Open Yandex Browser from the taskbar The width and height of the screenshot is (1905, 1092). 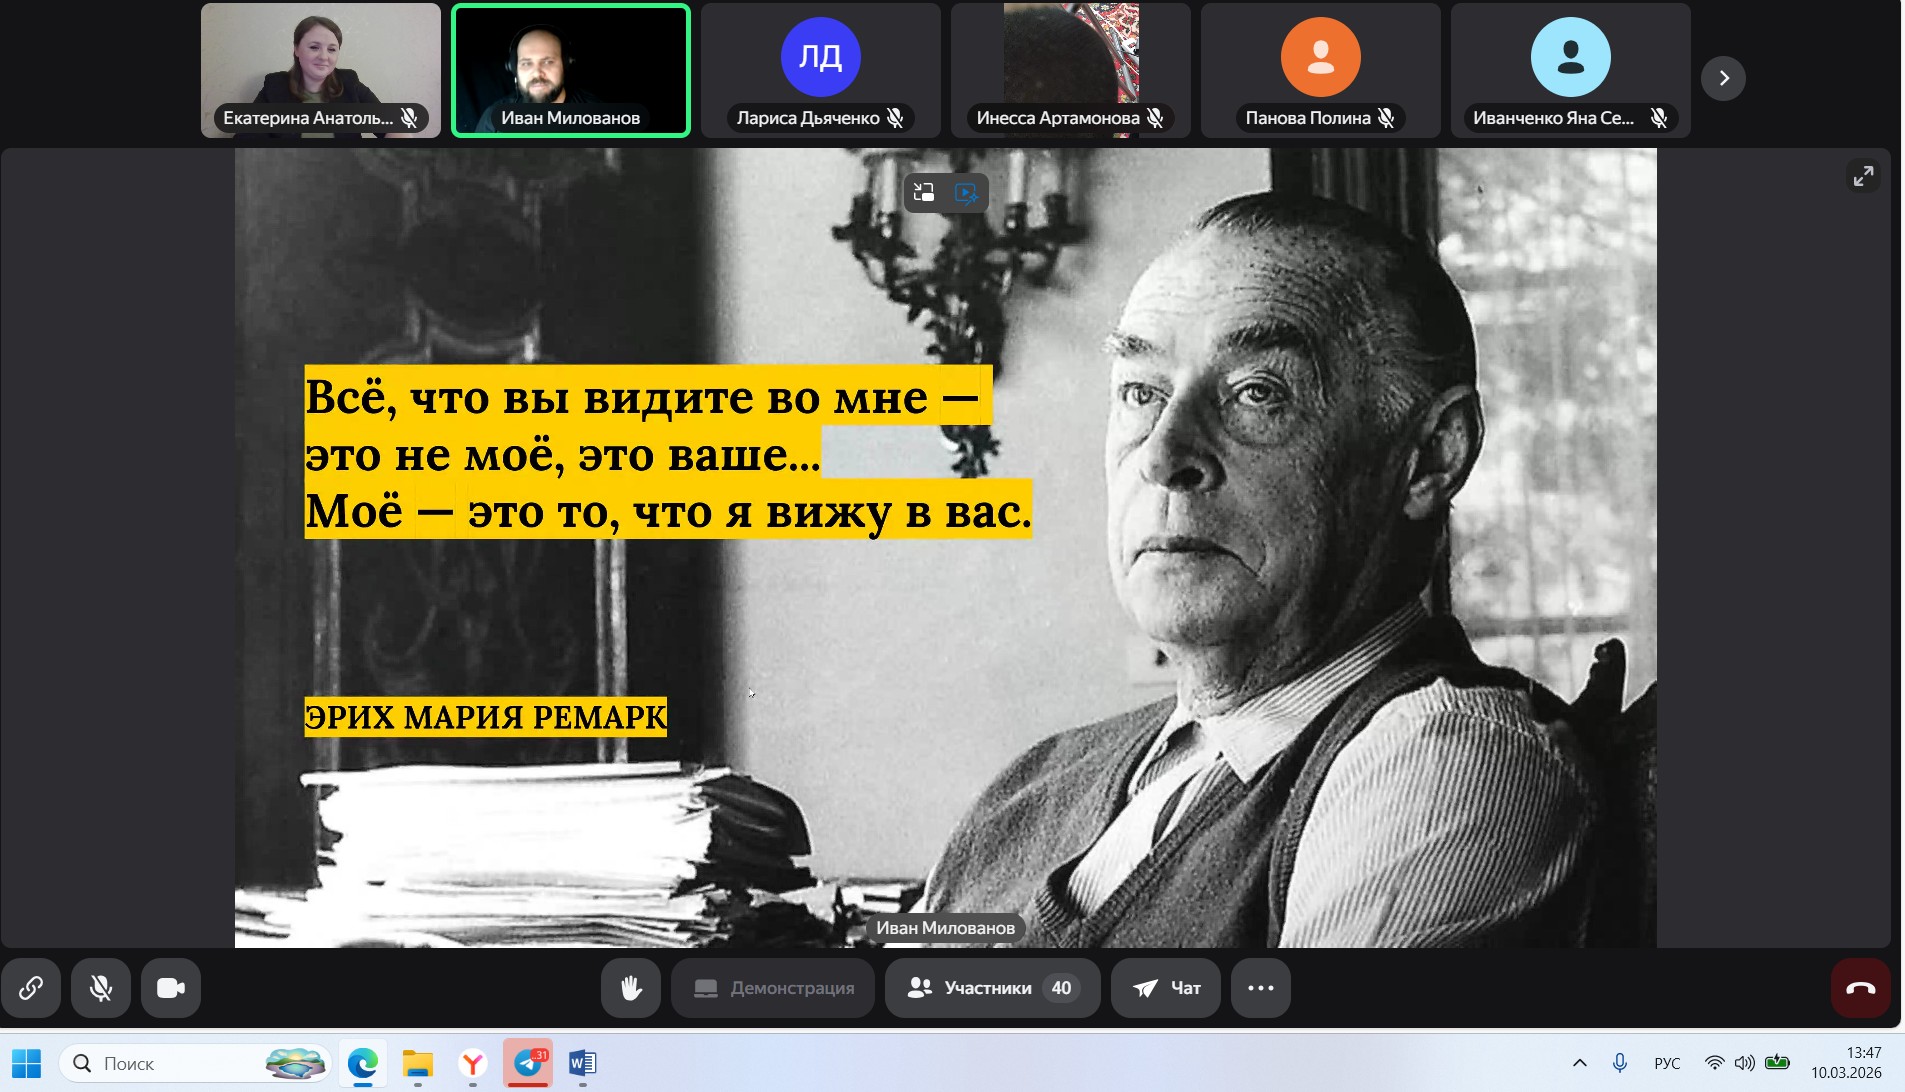click(473, 1063)
